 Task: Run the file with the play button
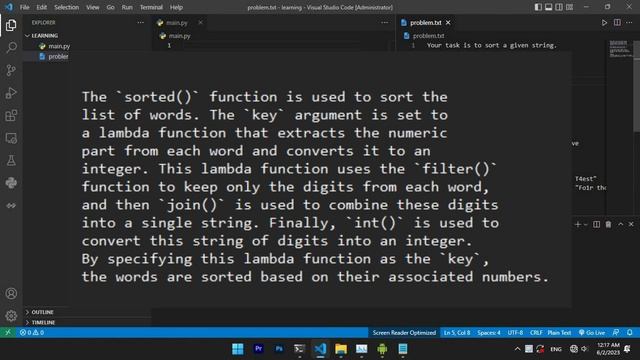[604, 23]
